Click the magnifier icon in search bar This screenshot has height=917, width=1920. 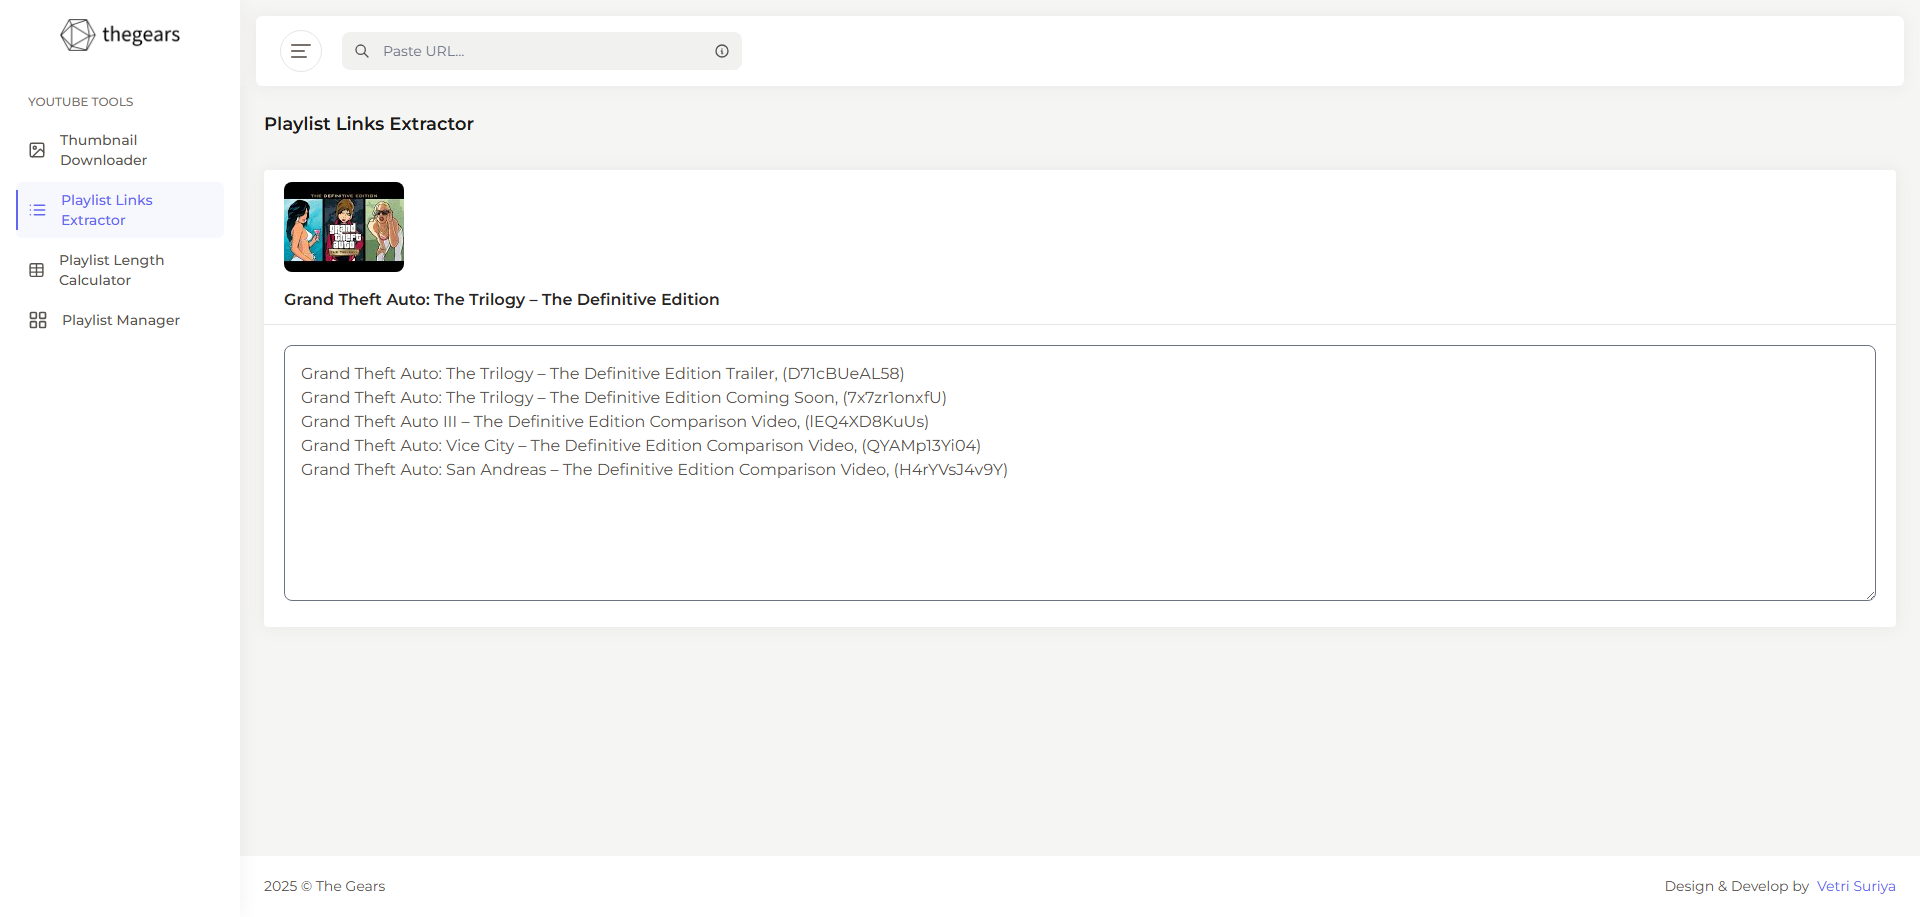click(362, 51)
